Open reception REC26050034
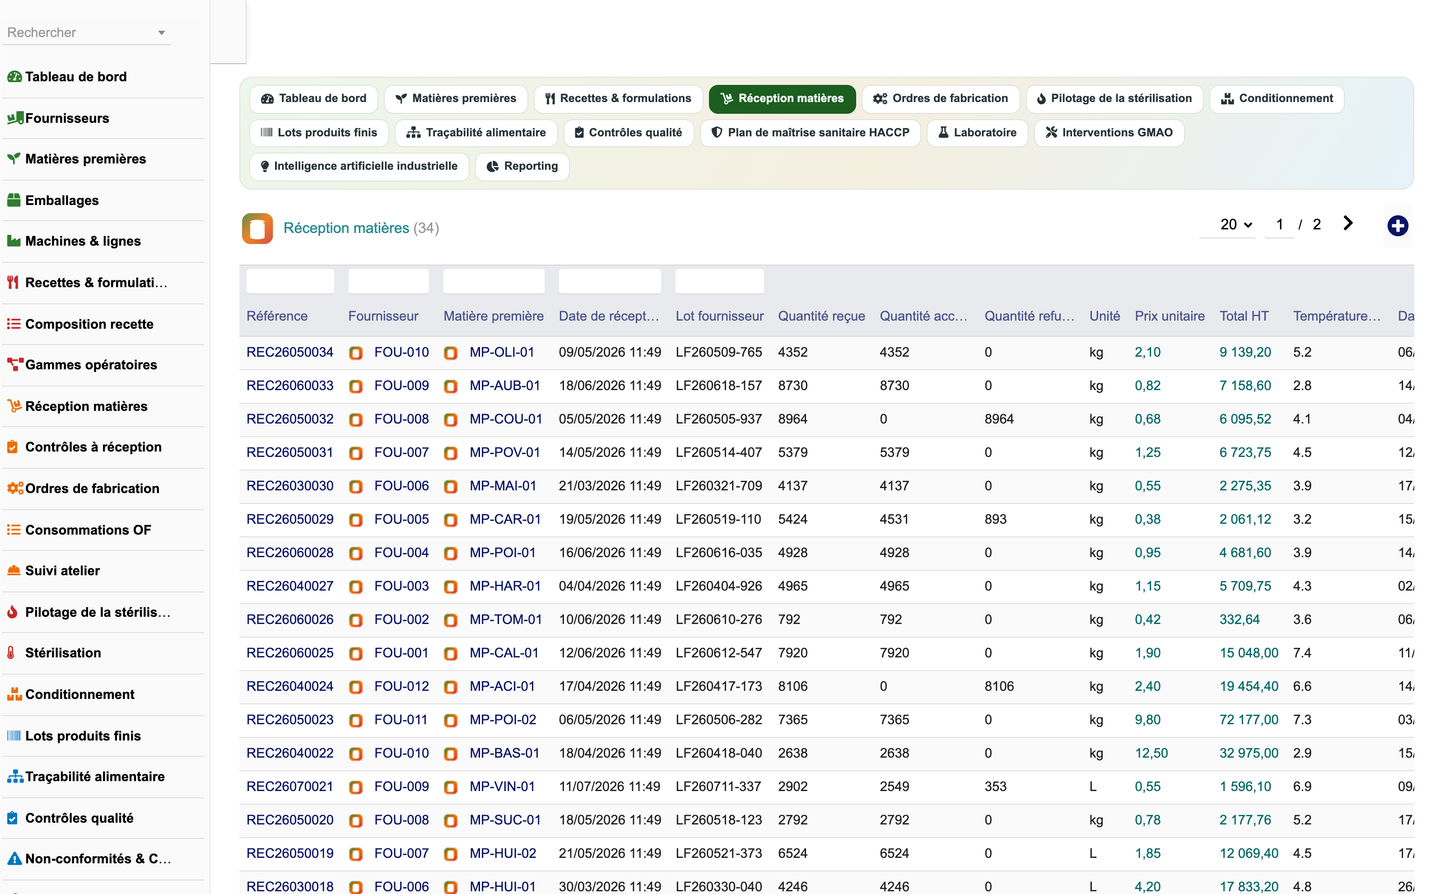The image size is (1445, 894). [290, 353]
